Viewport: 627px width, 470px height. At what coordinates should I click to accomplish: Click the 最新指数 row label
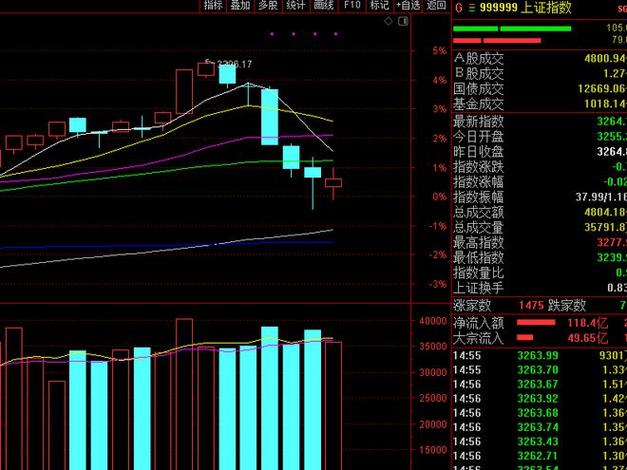tap(478, 121)
